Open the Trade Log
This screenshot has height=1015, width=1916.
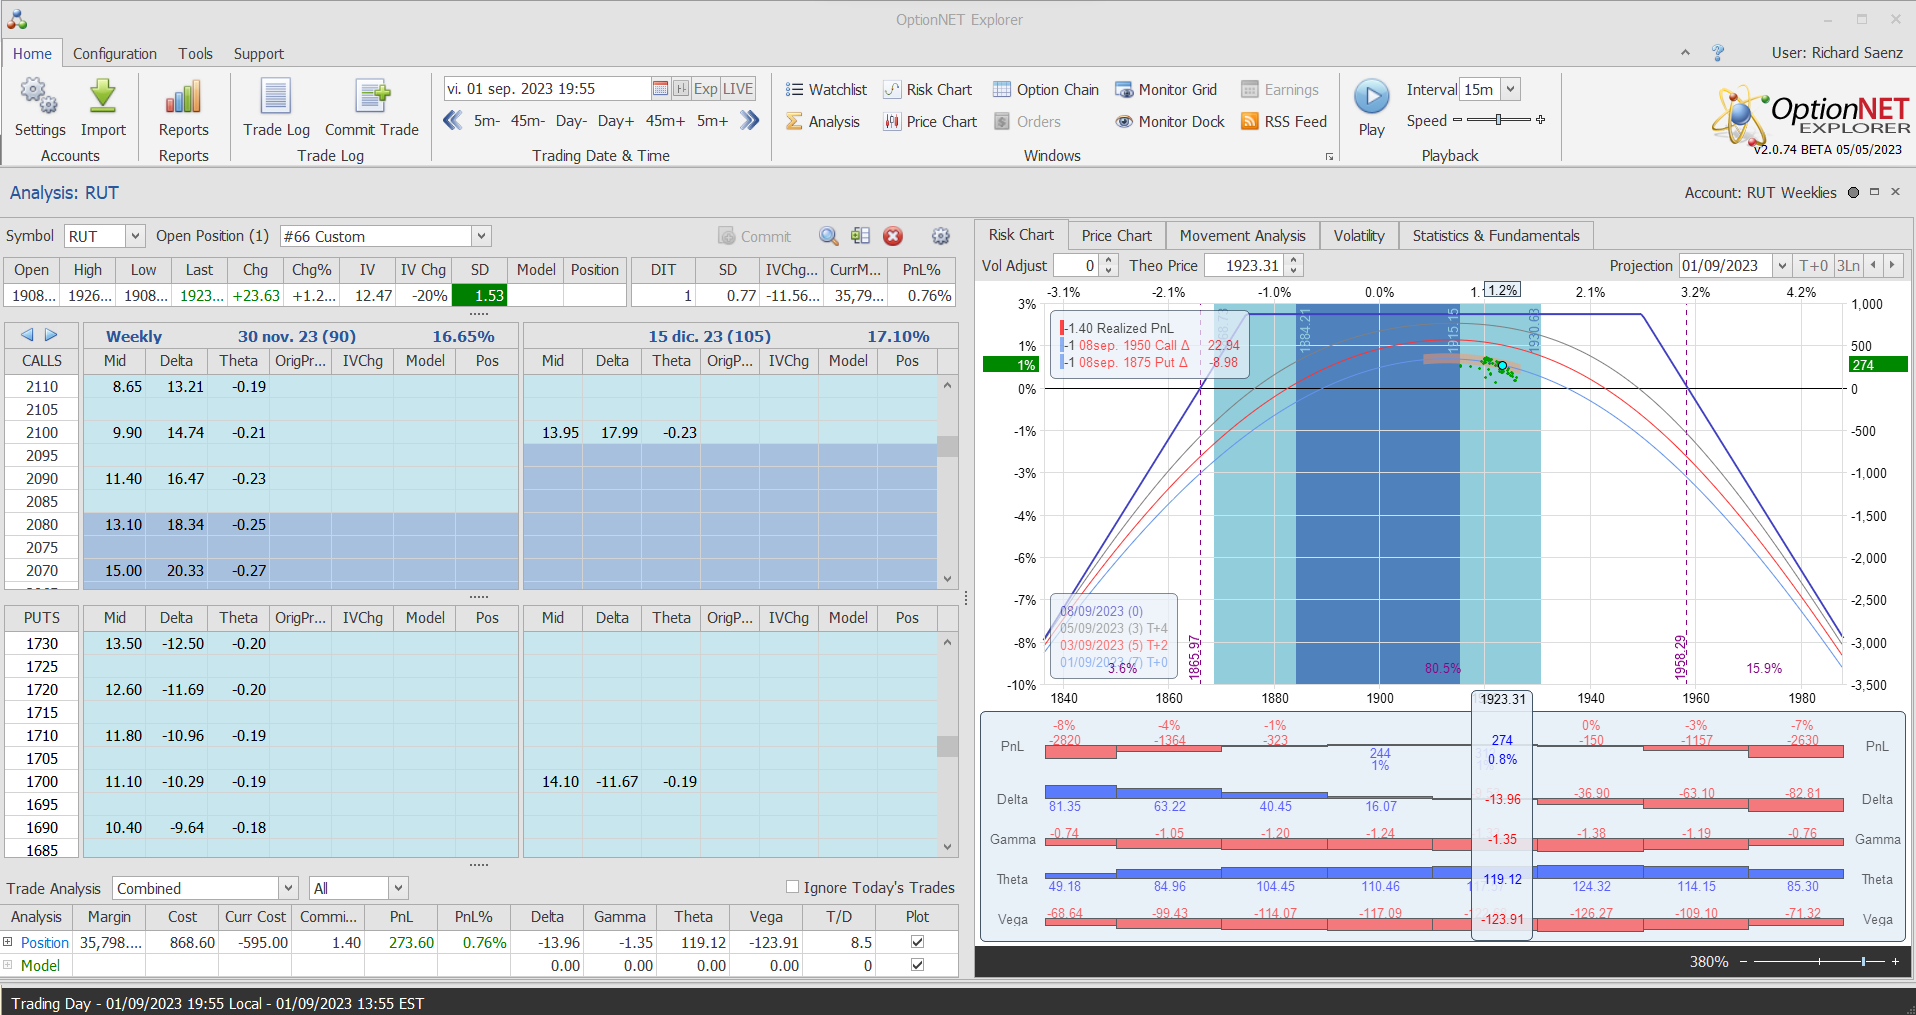click(276, 98)
